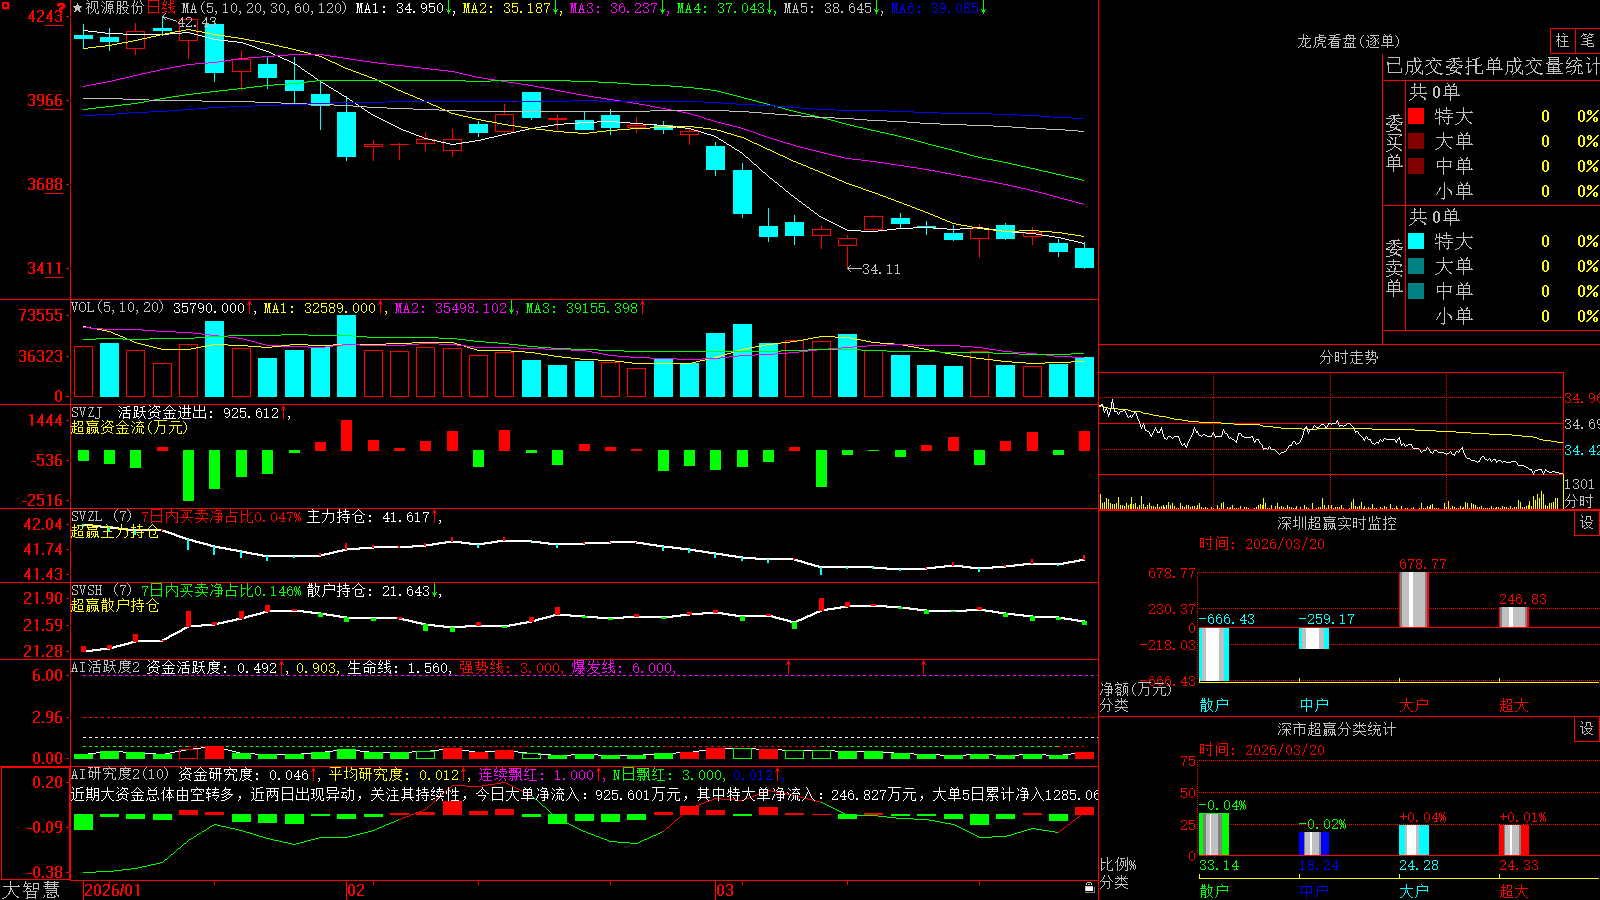Screen dimensions: 1600x900
Task: Click the yellow 超赢散户持仓 label
Action: click(115, 605)
